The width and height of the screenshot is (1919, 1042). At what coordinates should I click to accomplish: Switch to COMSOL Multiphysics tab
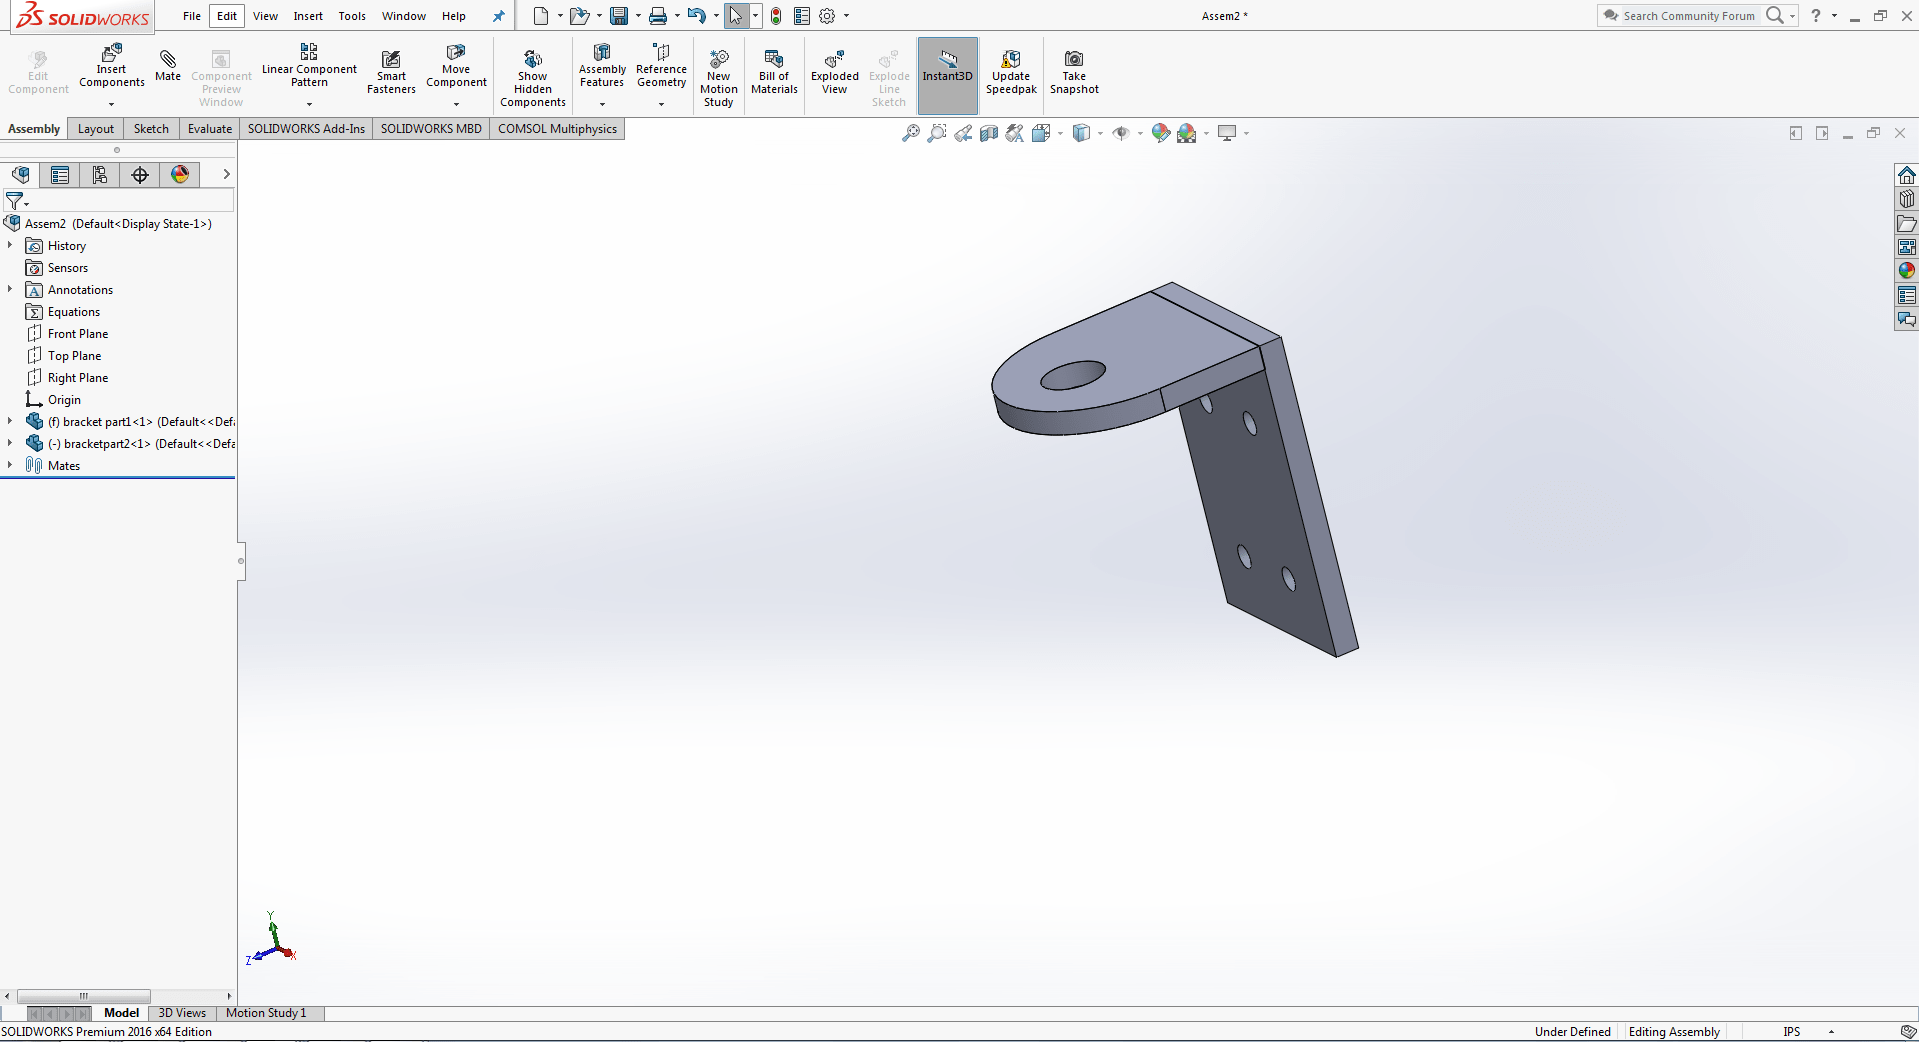click(557, 129)
